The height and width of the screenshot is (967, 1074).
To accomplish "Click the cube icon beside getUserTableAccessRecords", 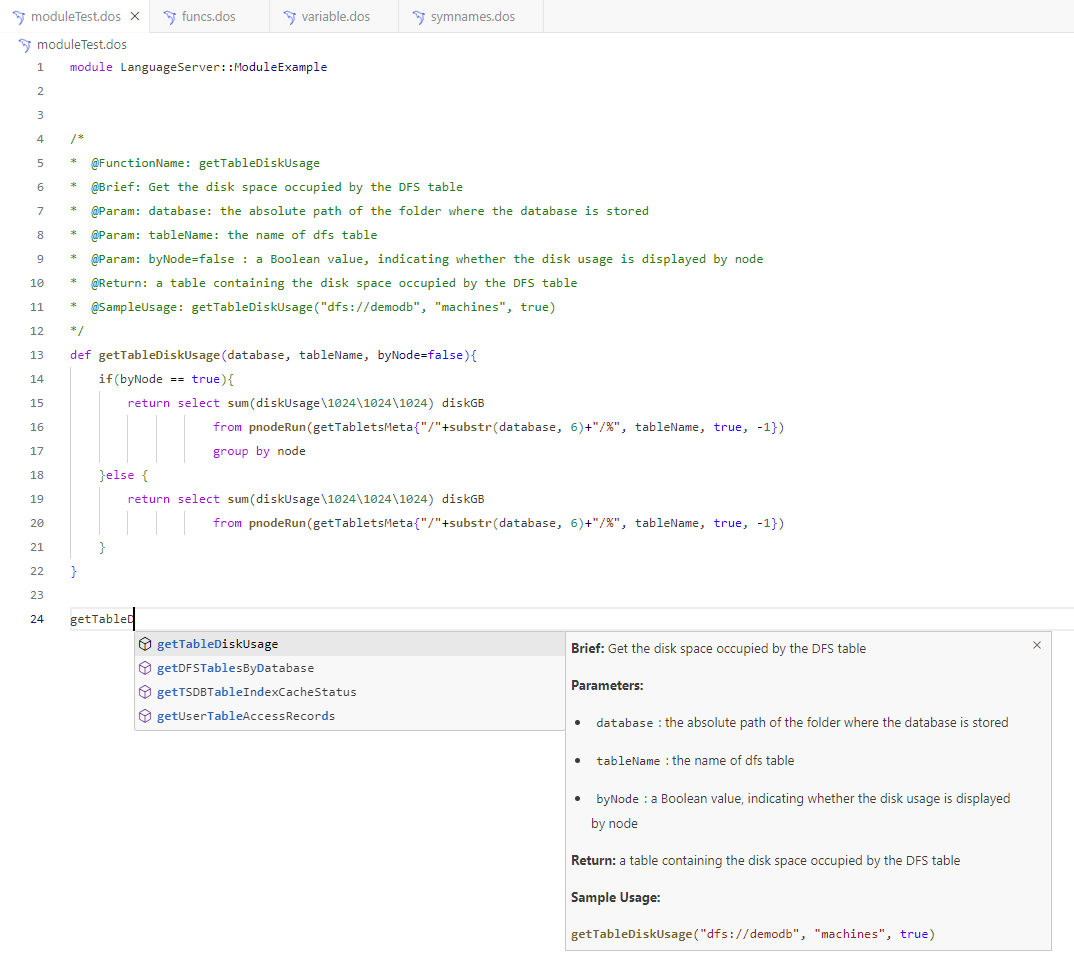I will [x=145, y=716].
